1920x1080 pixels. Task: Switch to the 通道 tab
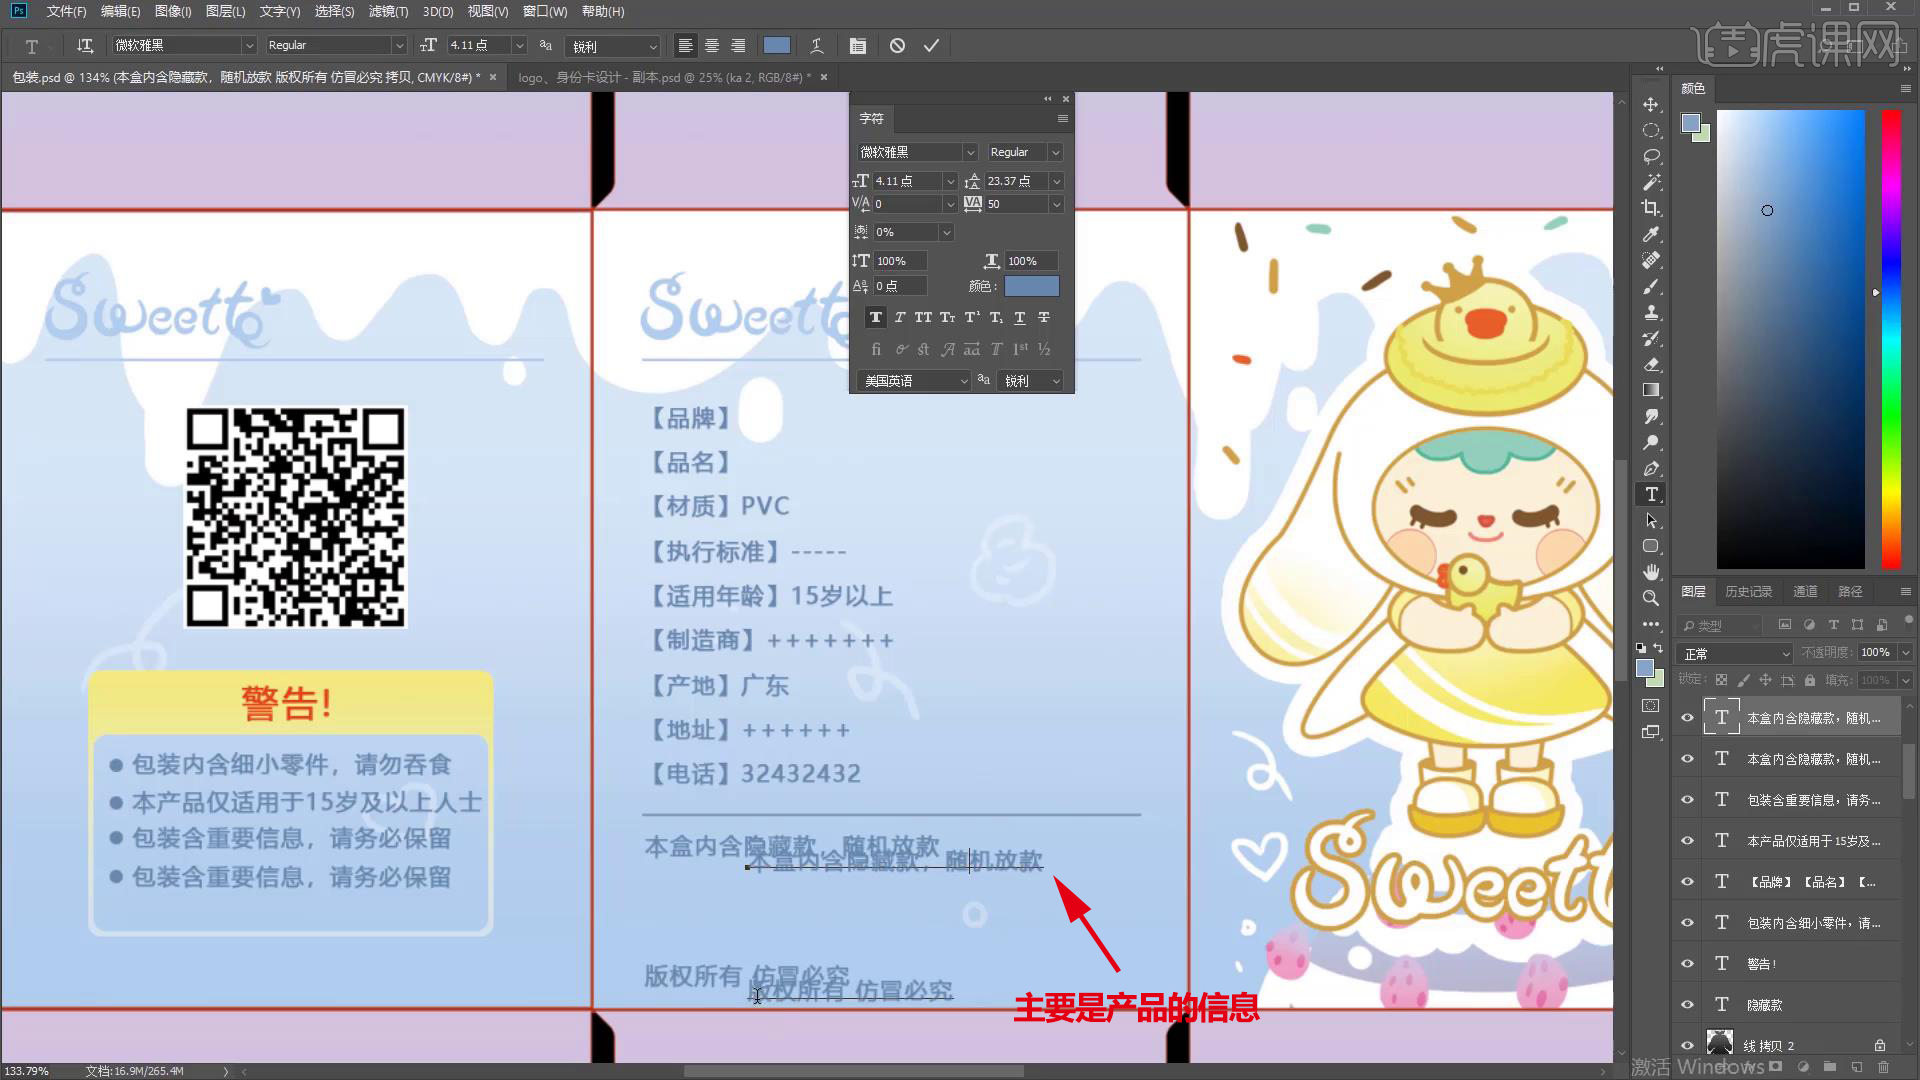point(1805,592)
